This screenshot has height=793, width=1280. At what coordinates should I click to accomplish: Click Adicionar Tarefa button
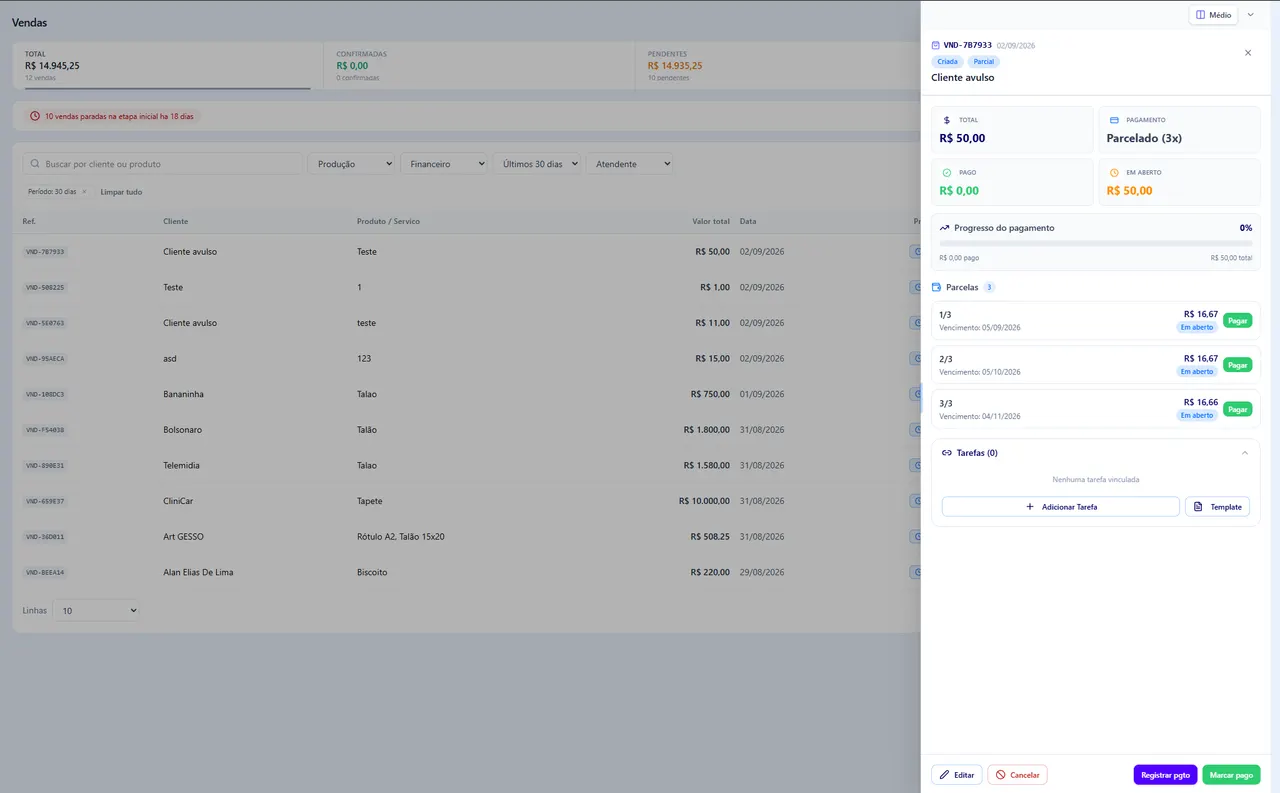(1060, 507)
